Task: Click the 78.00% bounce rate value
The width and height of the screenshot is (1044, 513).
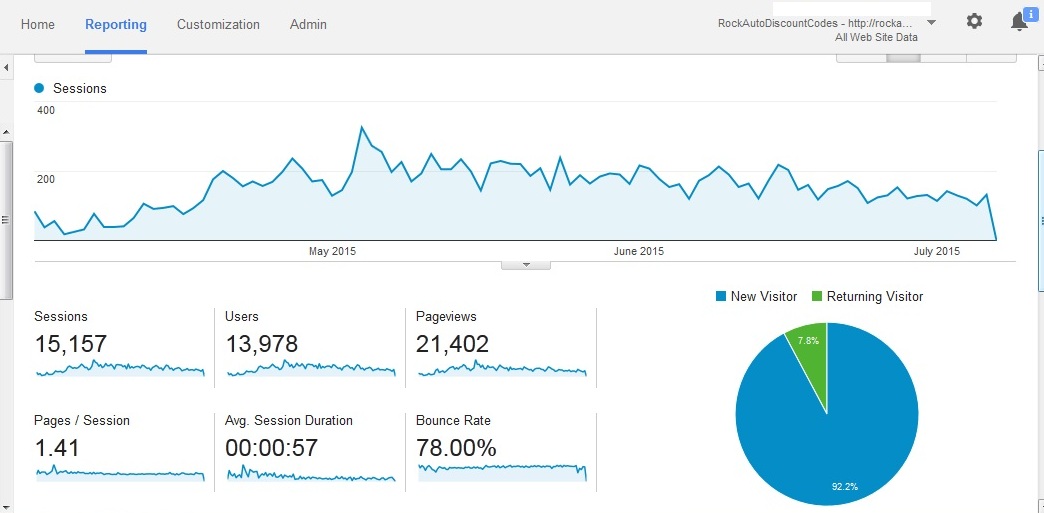Action: click(x=456, y=448)
